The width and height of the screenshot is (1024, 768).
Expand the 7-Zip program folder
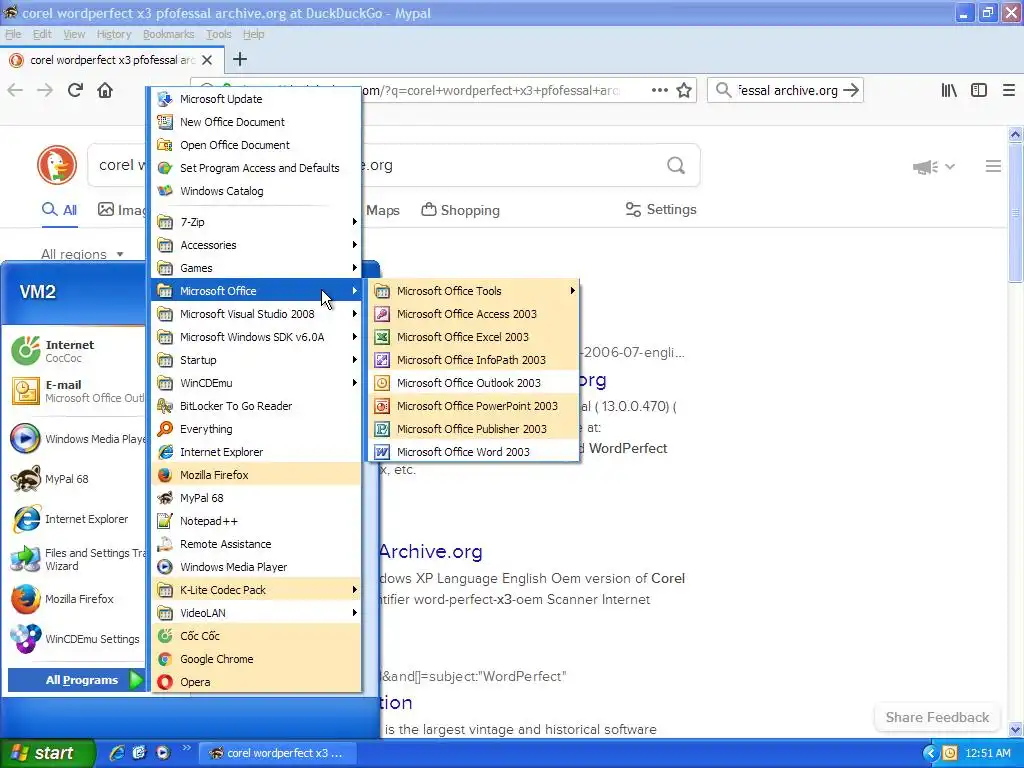tap(256, 222)
